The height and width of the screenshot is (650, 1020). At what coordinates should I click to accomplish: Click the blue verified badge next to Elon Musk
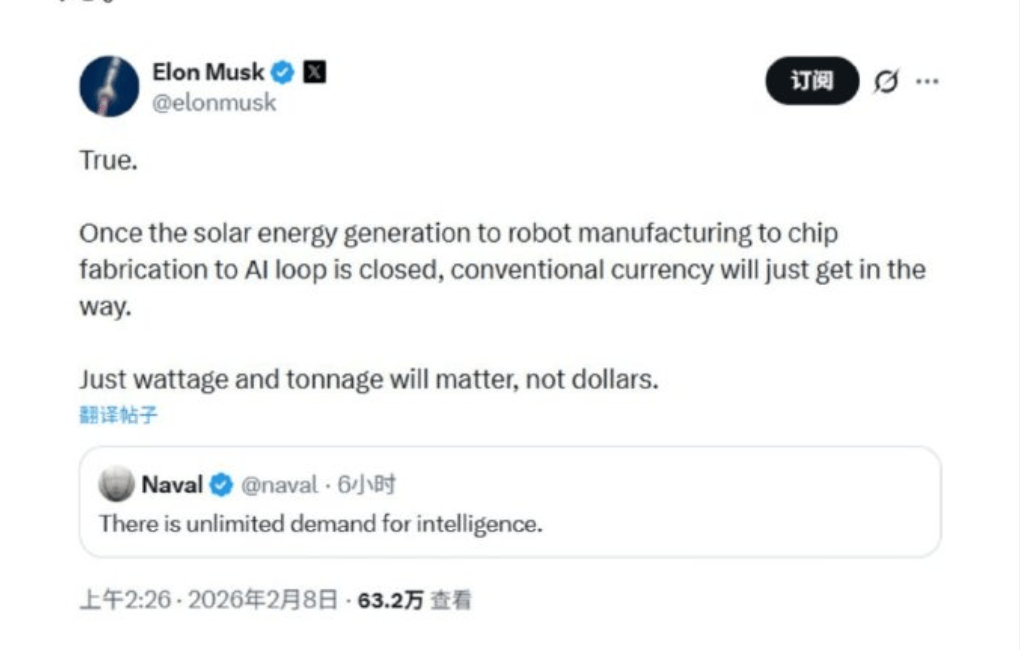click(284, 72)
